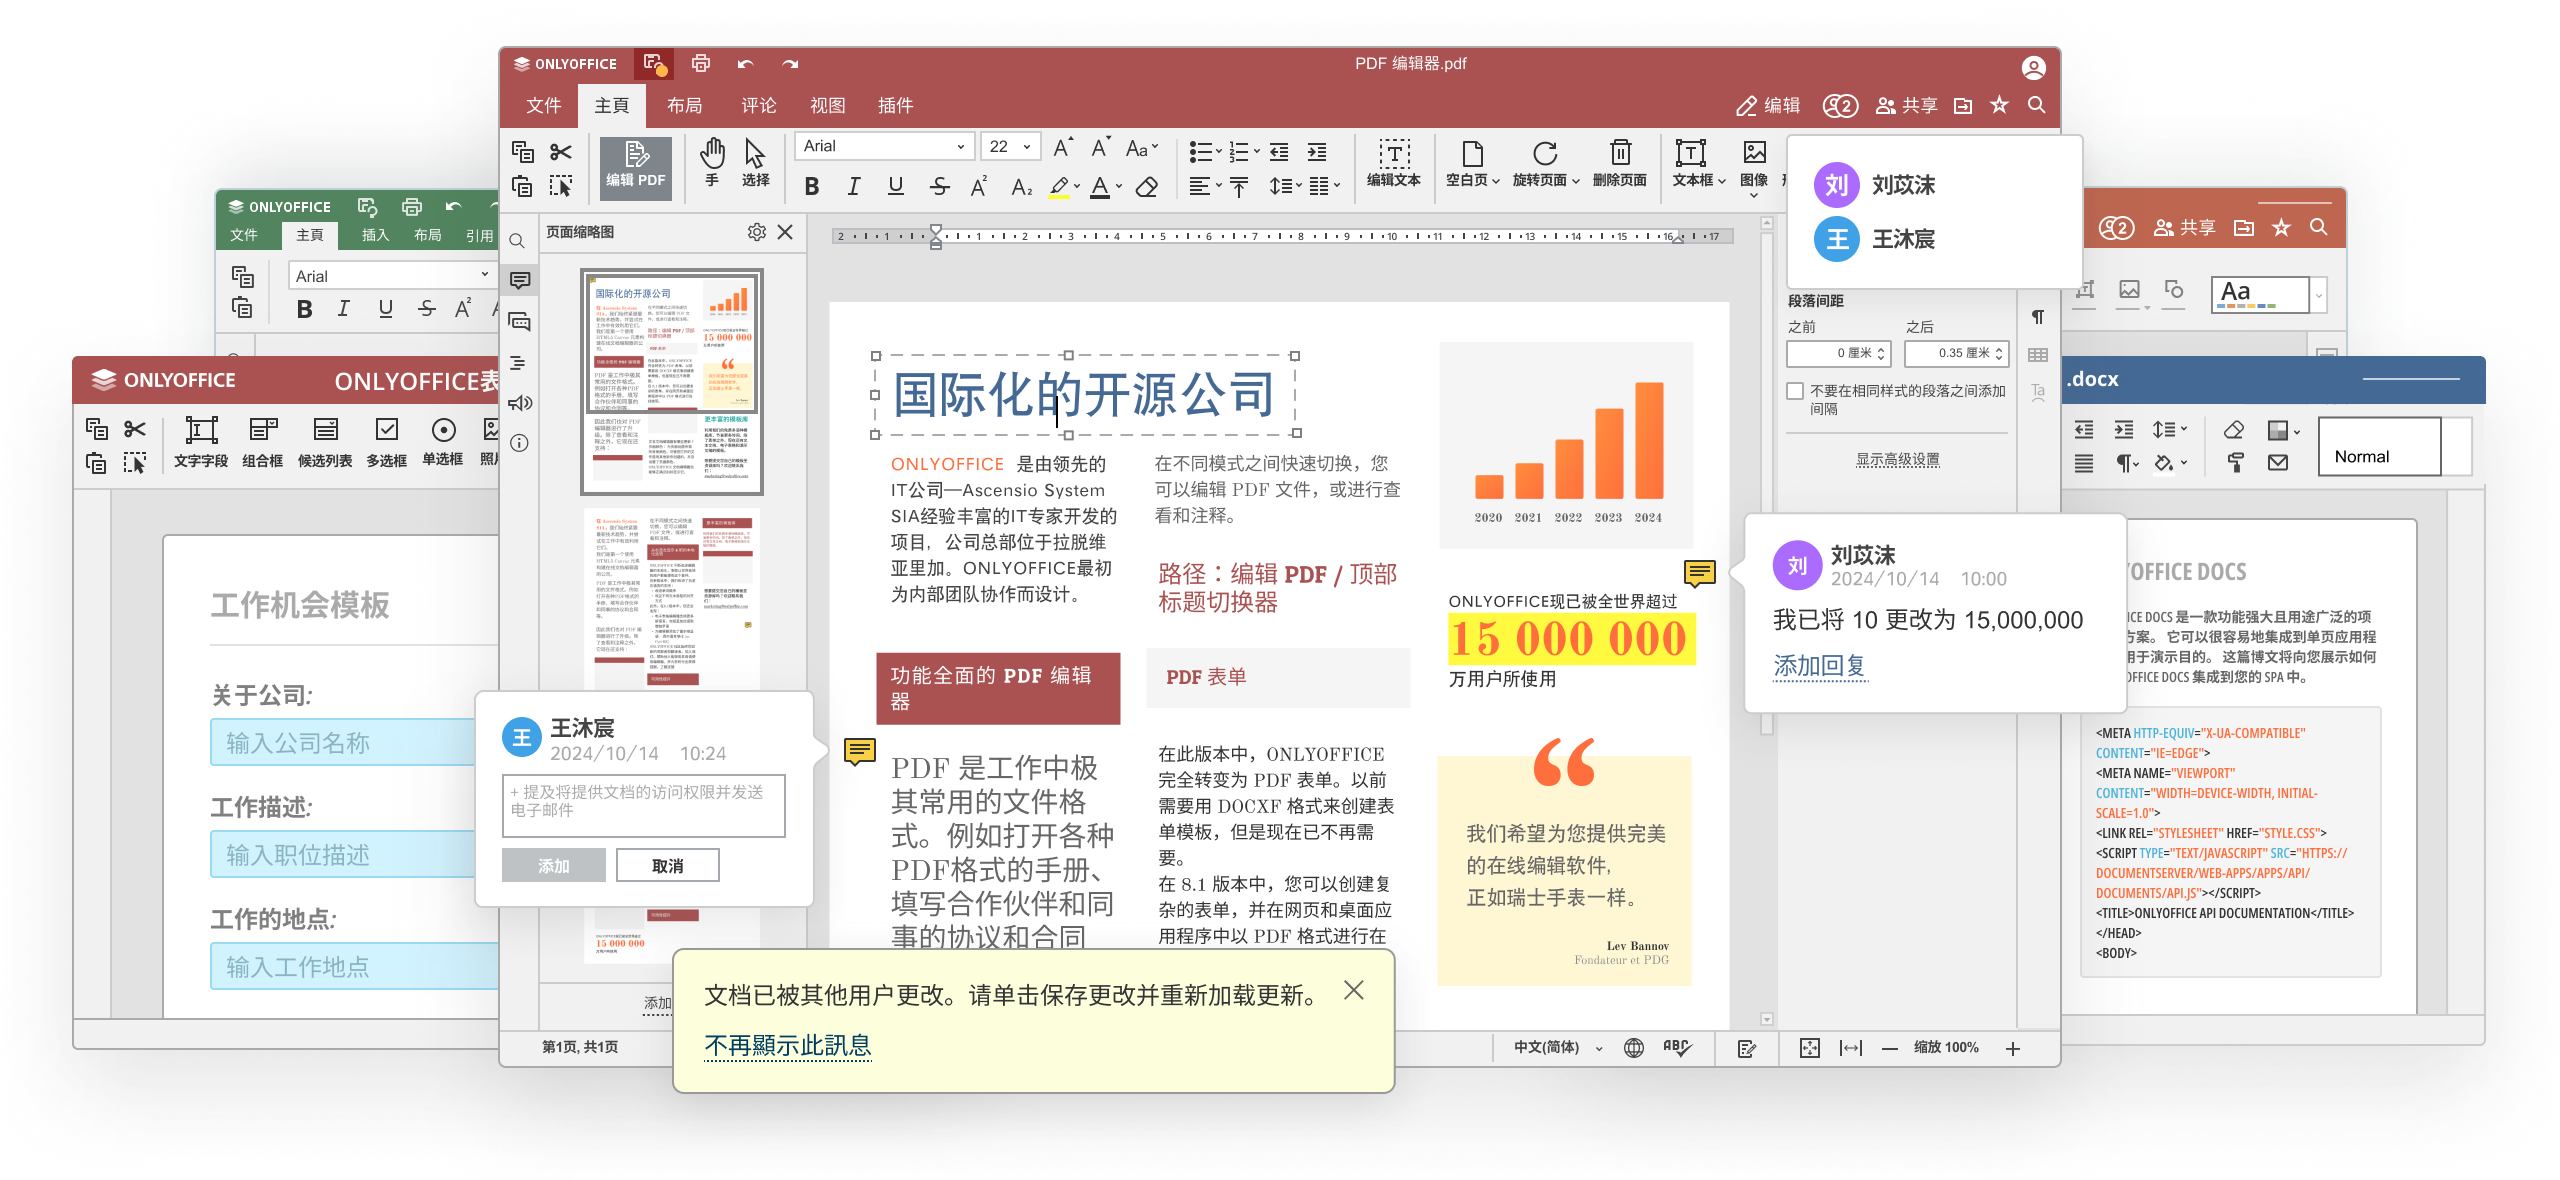Open the 空白页 blank page dropdown
The height and width of the screenshot is (1180, 2560).
1473,163
